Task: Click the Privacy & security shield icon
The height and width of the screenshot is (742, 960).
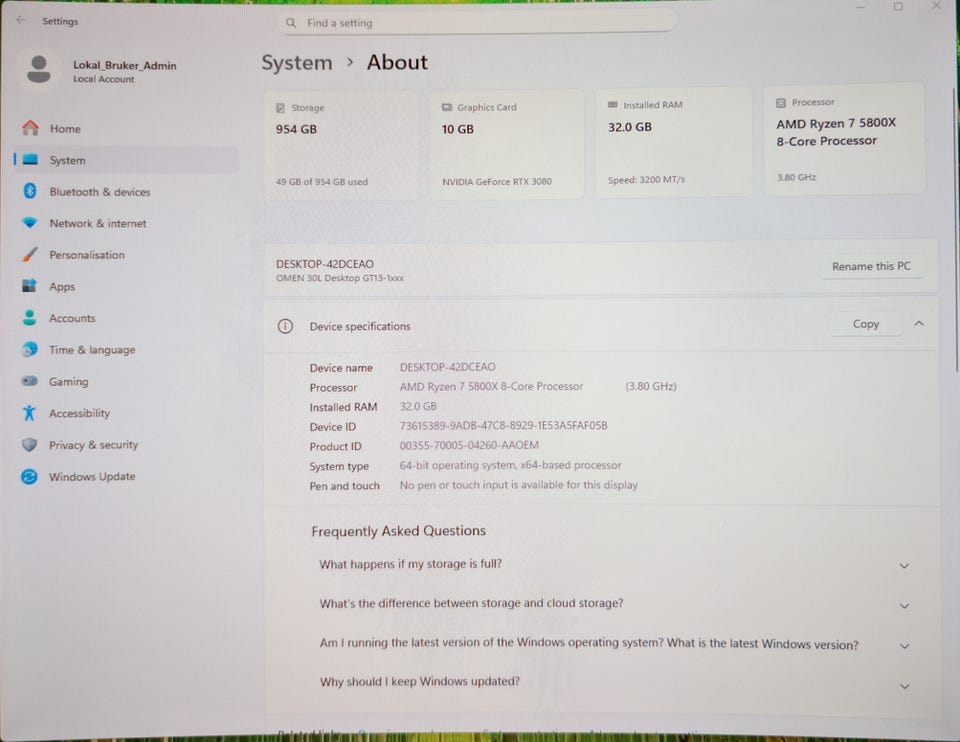Action: click(x=29, y=444)
